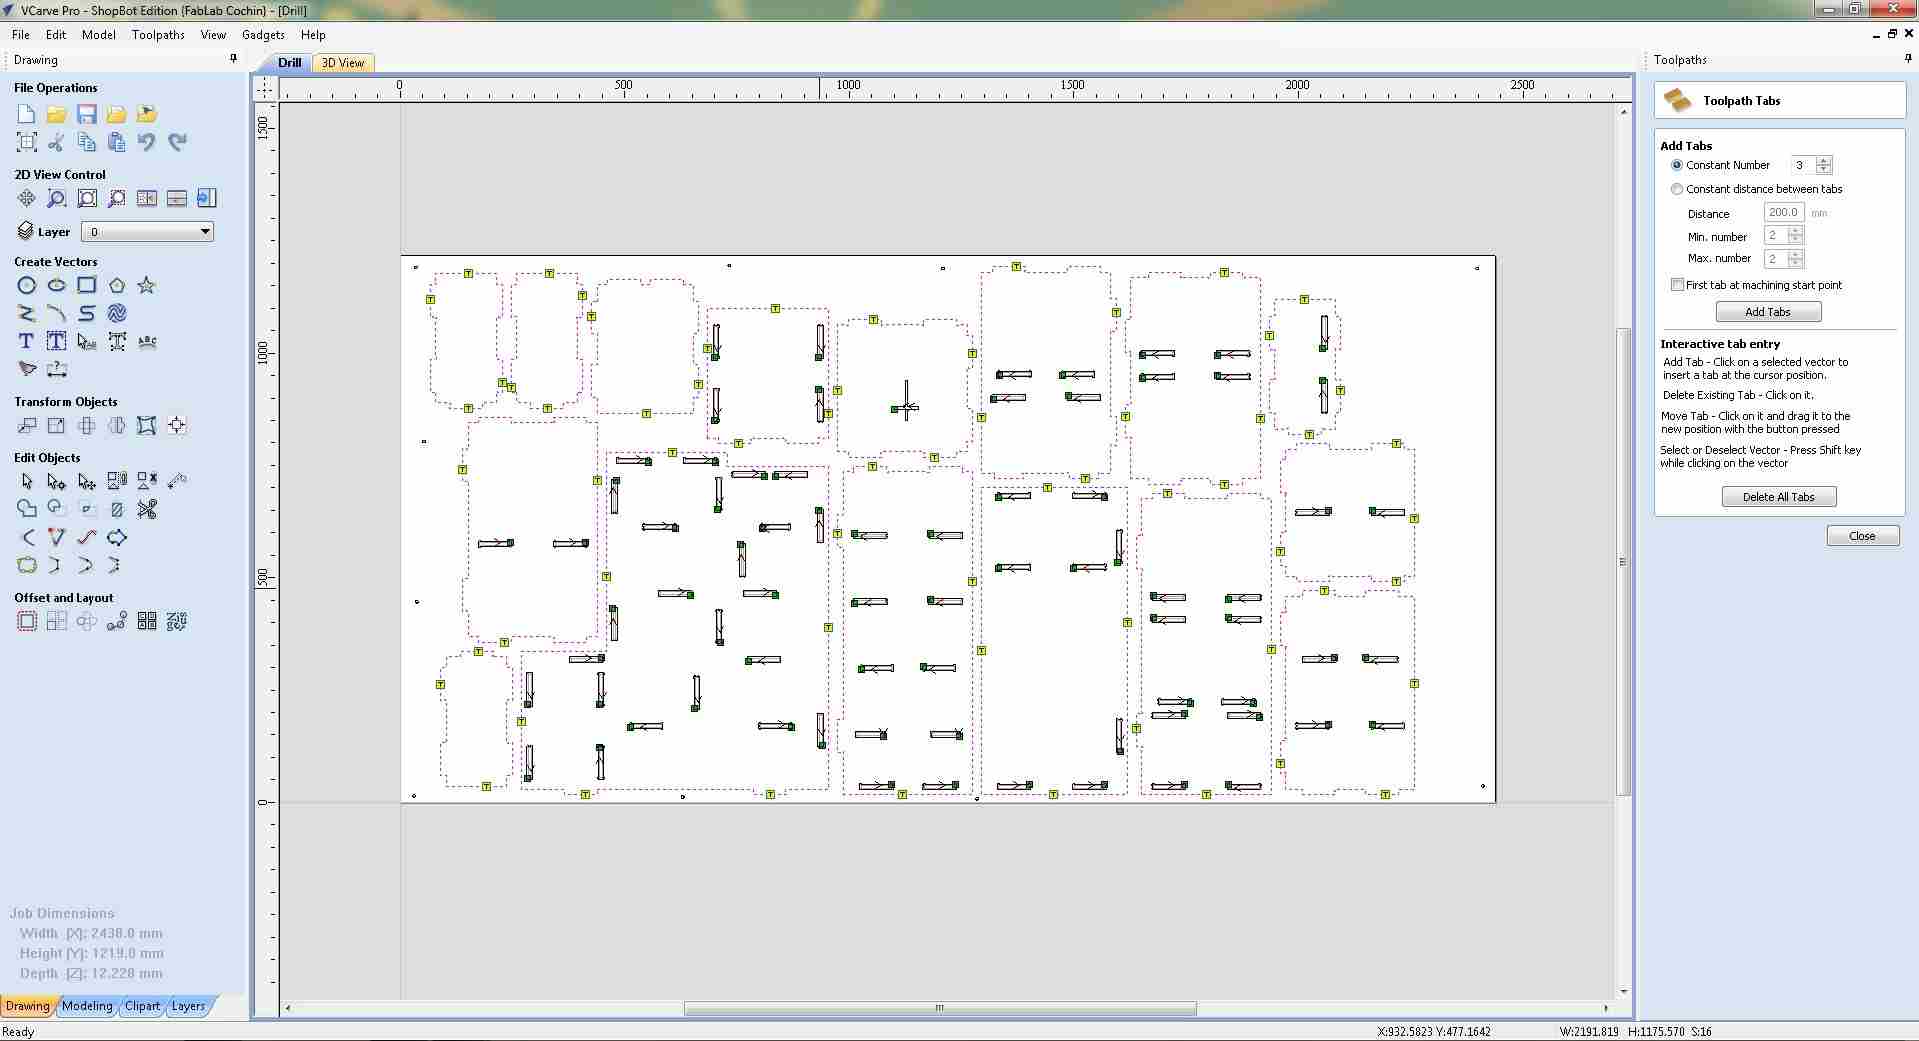
Task: Choose Constant distance between tabs option
Action: [1677, 189]
